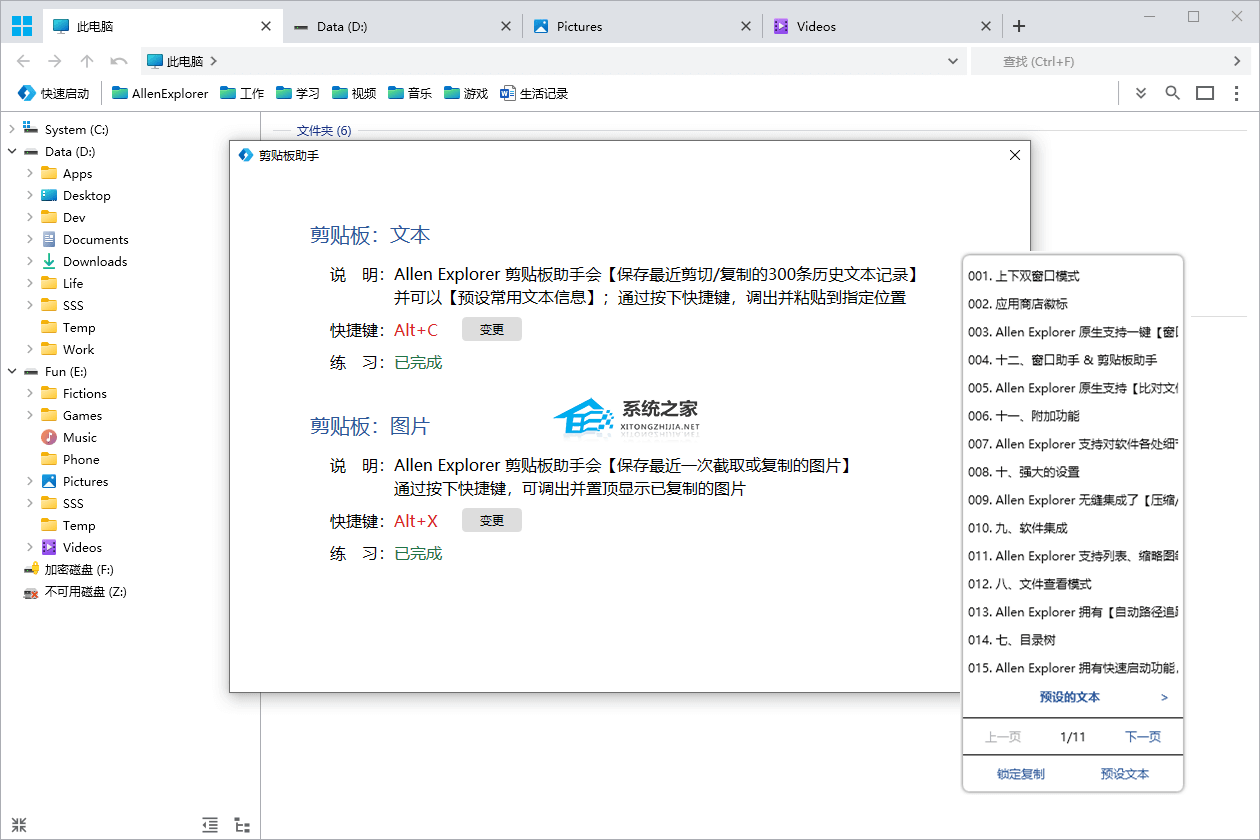The height and width of the screenshot is (840, 1260).
Task: Go back with the left arrow
Action: (x=24, y=61)
